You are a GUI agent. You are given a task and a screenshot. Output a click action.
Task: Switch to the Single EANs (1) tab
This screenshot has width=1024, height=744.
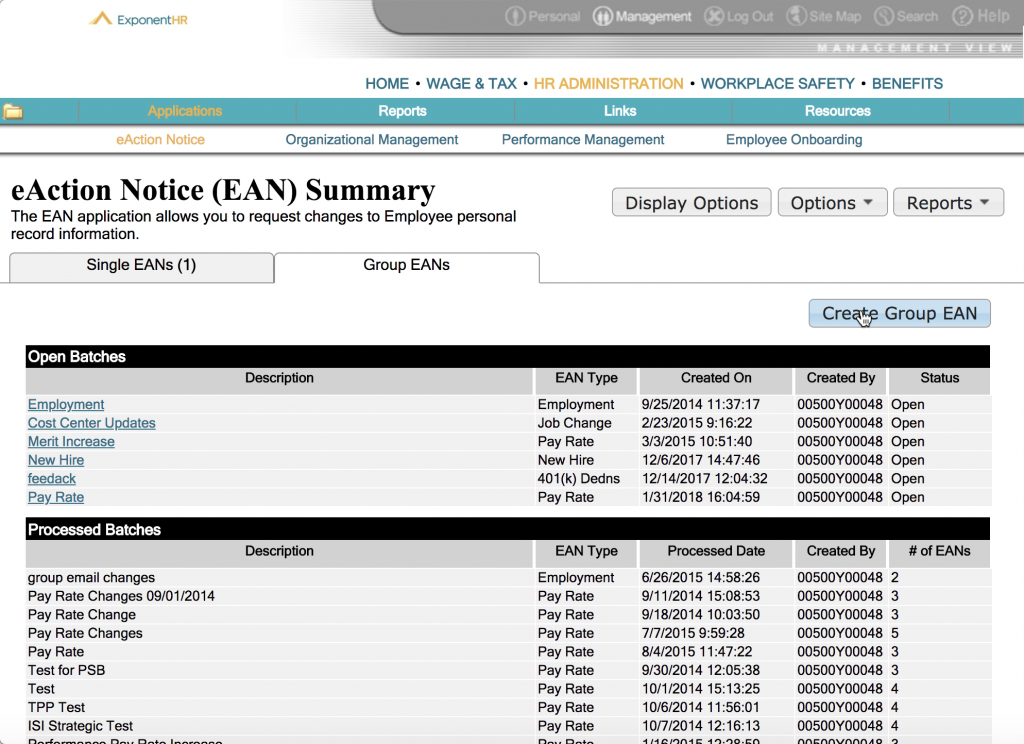(141, 266)
